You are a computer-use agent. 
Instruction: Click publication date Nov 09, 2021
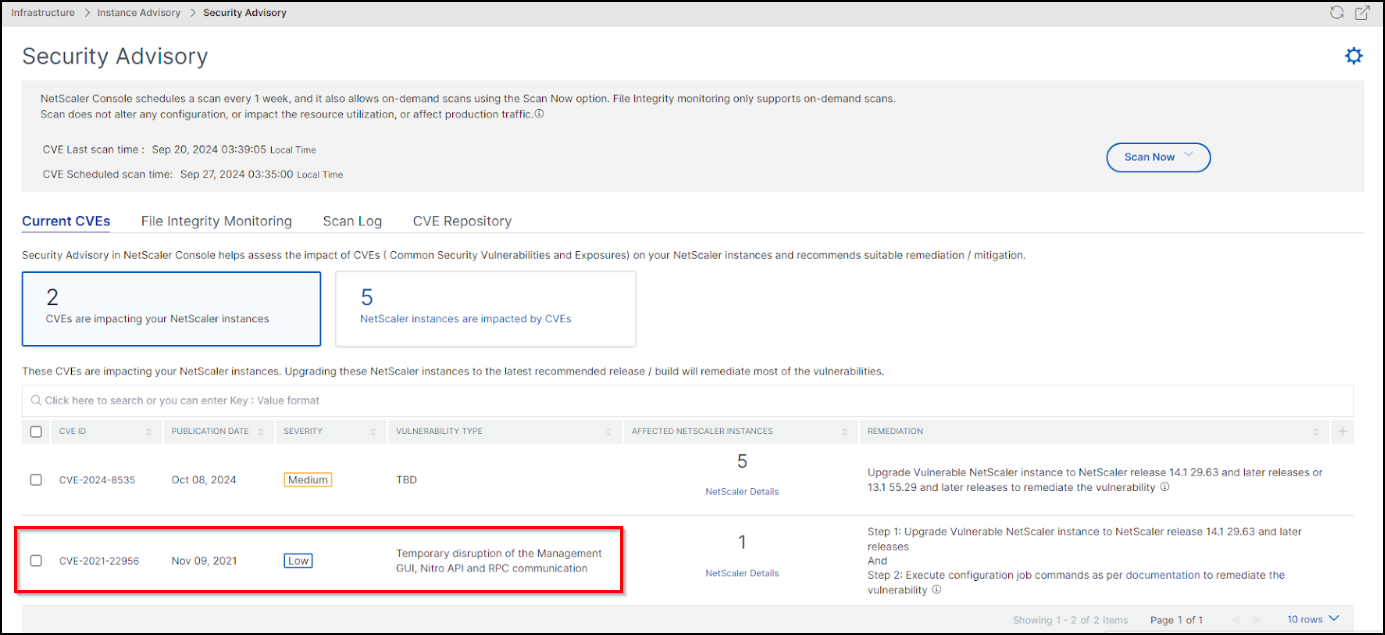tap(204, 561)
